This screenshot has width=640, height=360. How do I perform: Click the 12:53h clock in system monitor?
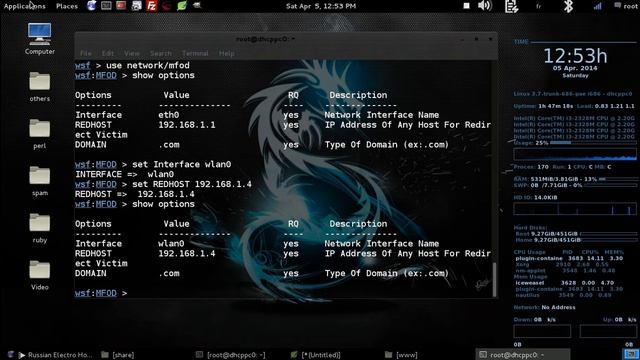tap(575, 56)
